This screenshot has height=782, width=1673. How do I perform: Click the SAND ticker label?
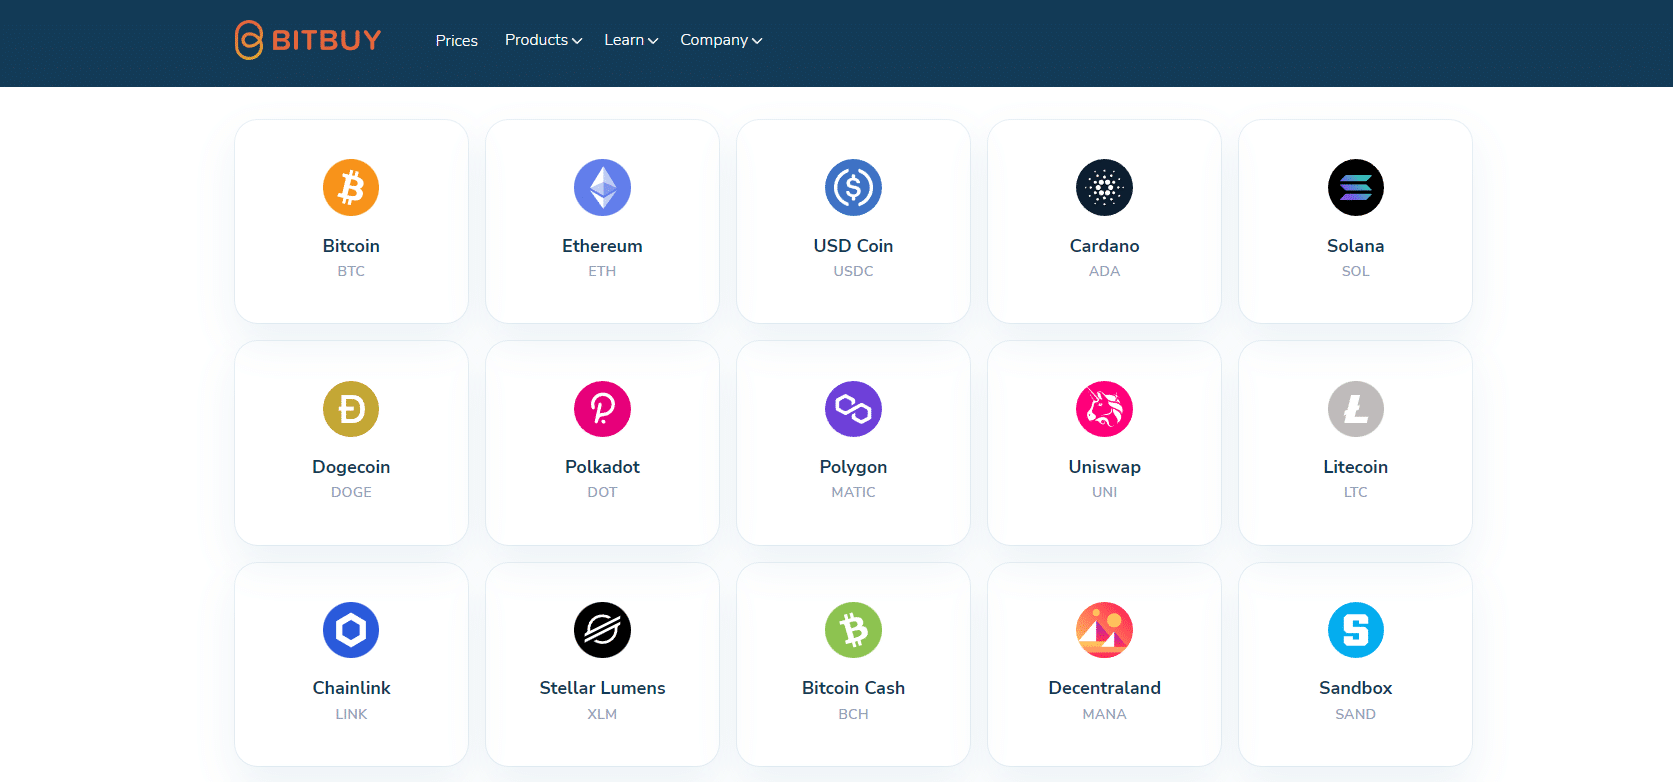click(x=1355, y=714)
